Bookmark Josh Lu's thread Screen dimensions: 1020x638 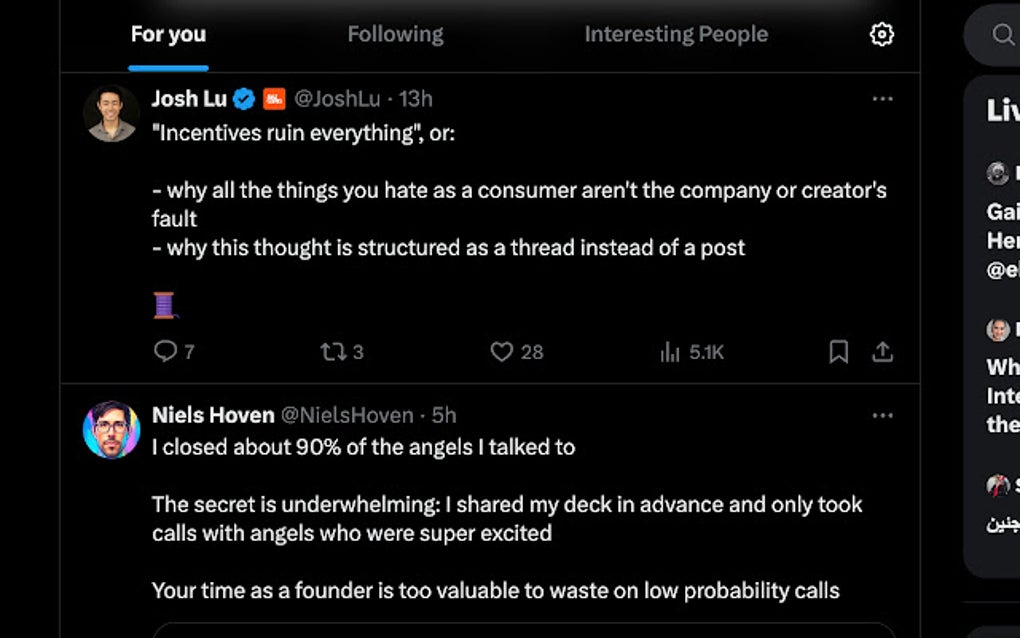(x=839, y=352)
